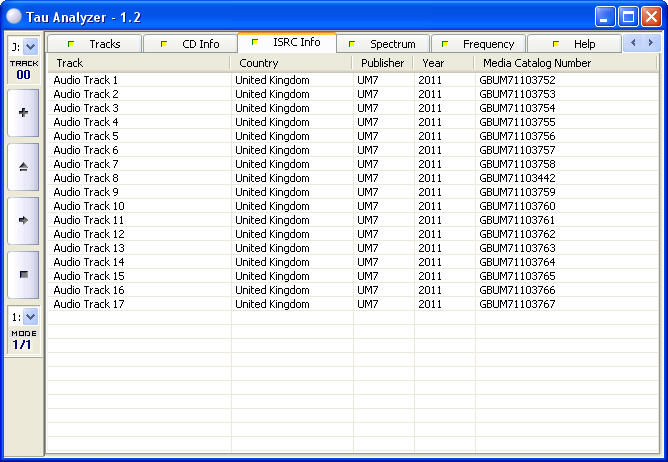Image resolution: width=668 pixels, height=462 pixels.
Task: Click the plus button in left sidebar
Action: click(x=23, y=113)
